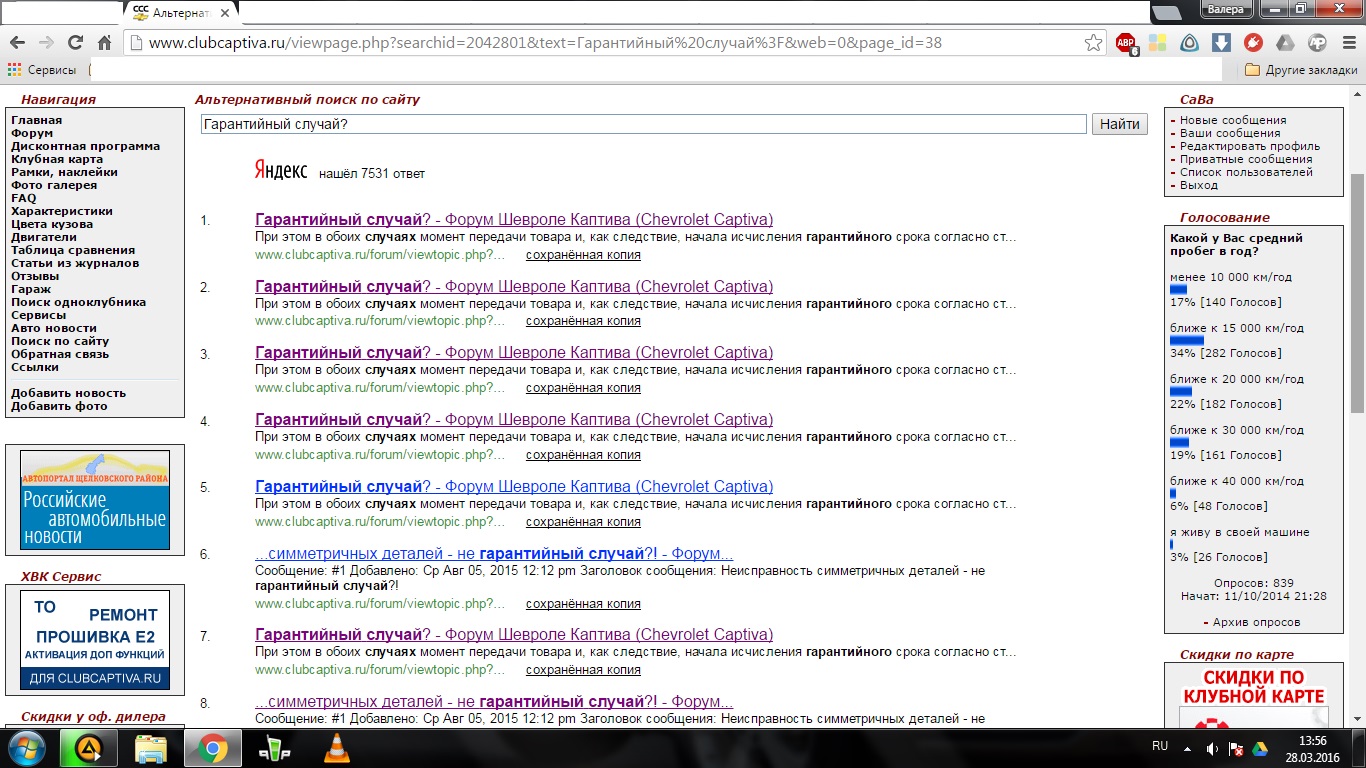The width and height of the screenshot is (1366, 768).
Task: Click the site search input field
Action: (643, 124)
